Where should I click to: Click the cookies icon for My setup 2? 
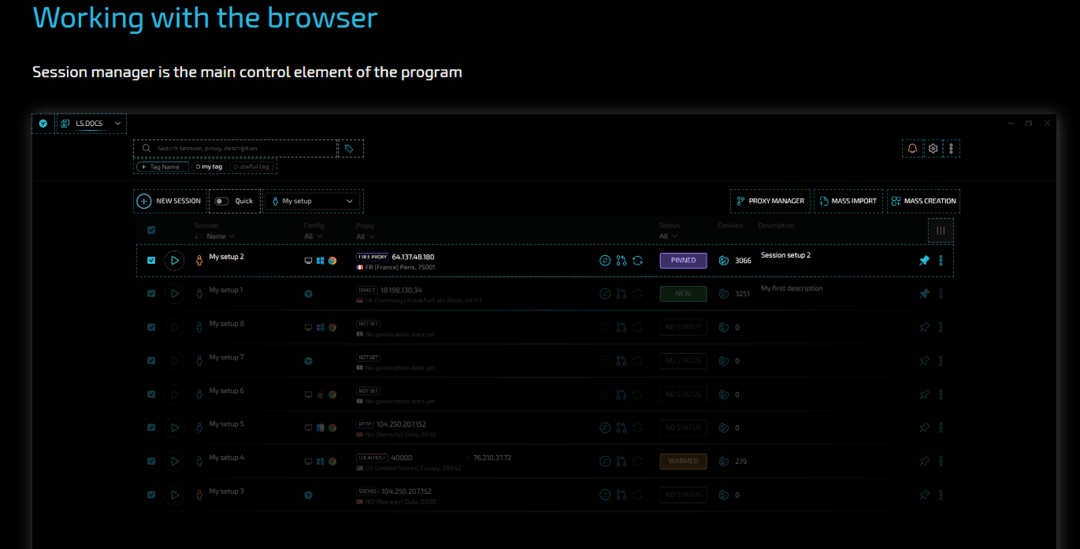724,260
